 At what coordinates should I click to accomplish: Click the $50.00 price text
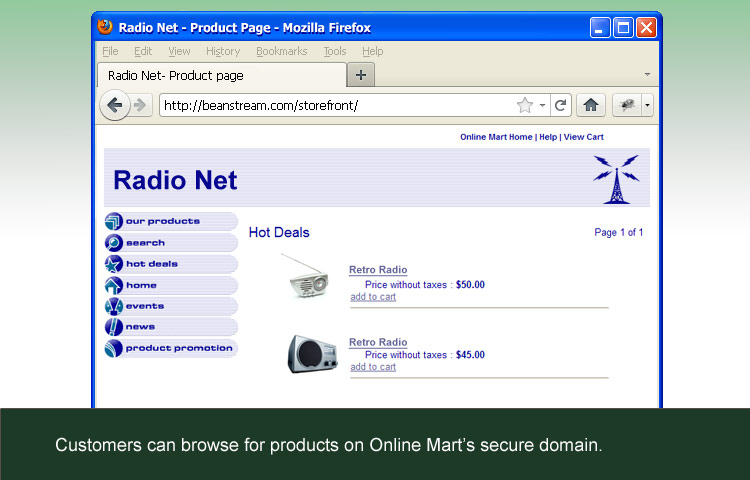(470, 285)
